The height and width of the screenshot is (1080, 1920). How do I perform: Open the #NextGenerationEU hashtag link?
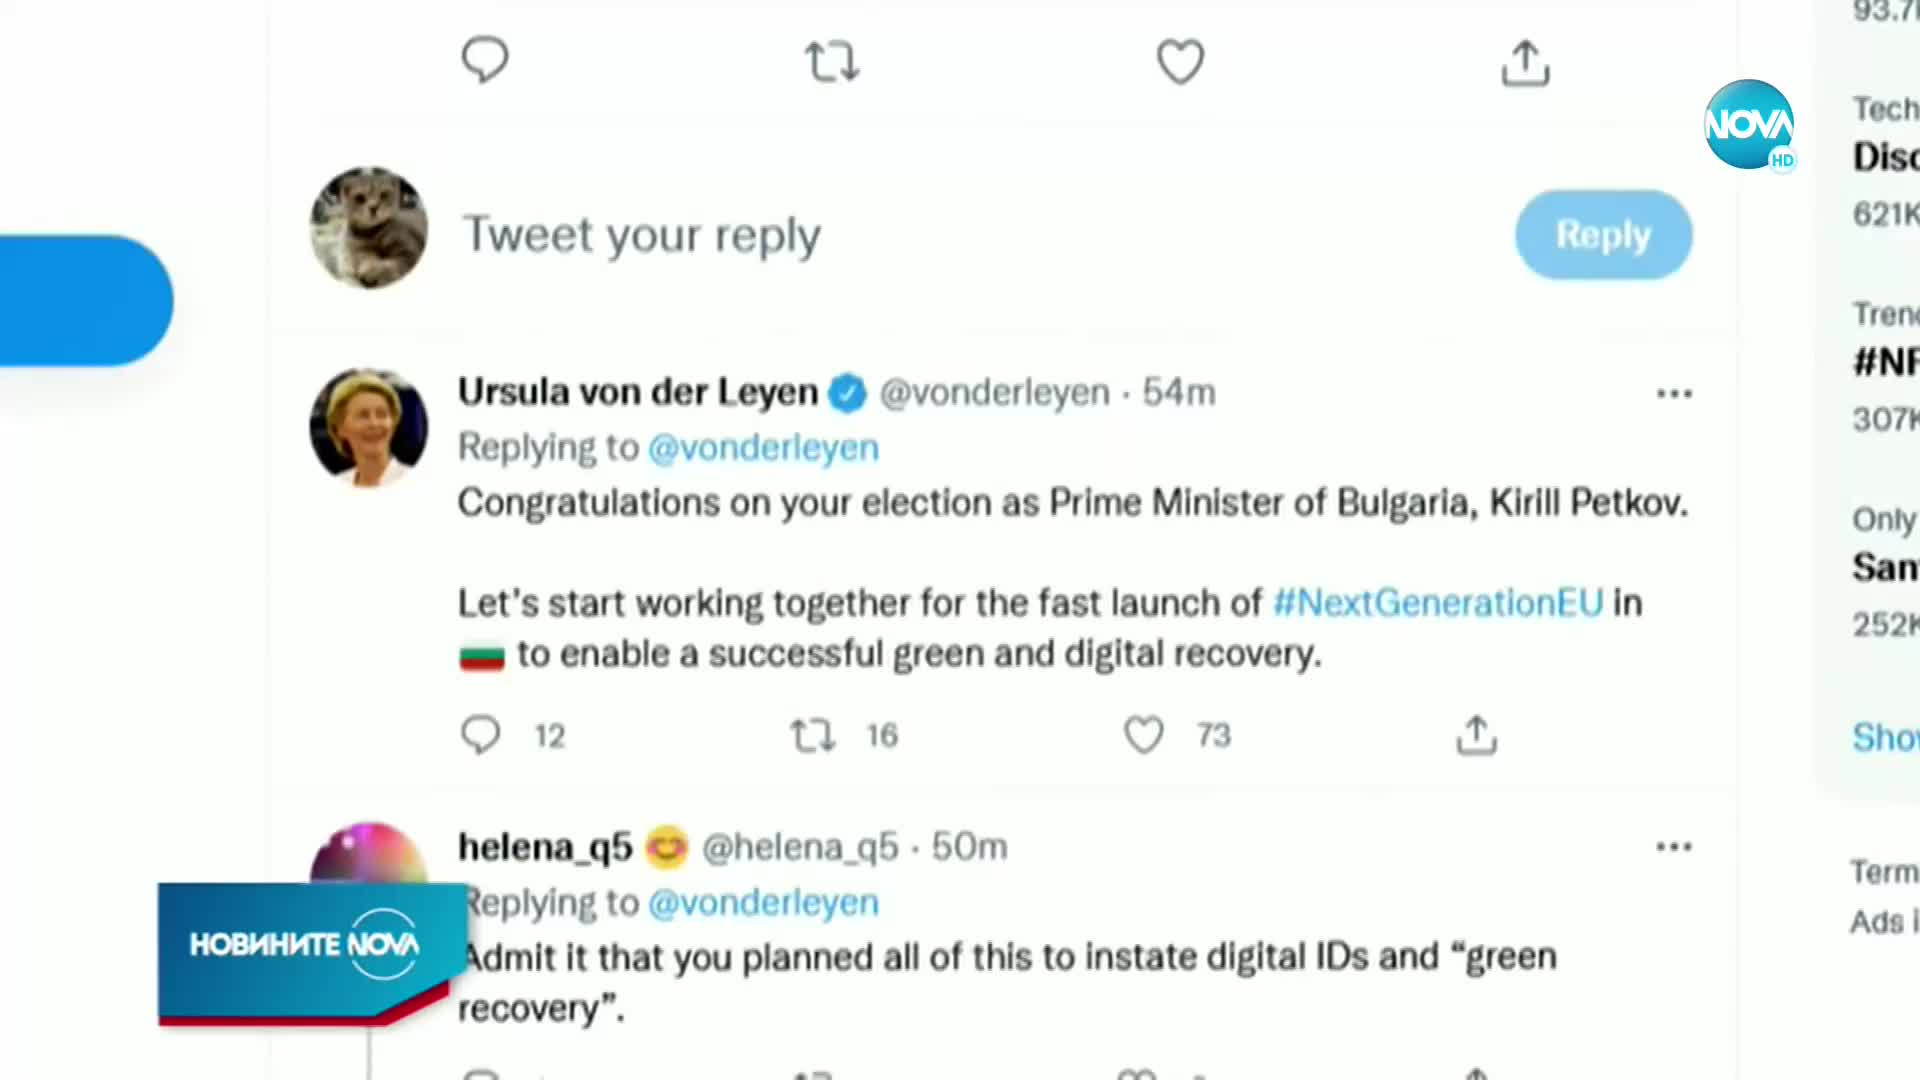click(1438, 603)
